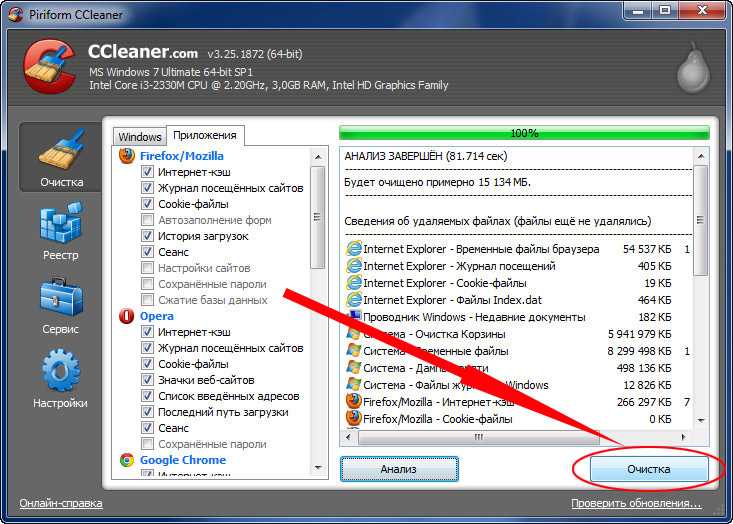
Task: Click the АНАЛИЗ ЗАВЕРШЁН summary line
Action: pyautogui.click(x=426, y=156)
